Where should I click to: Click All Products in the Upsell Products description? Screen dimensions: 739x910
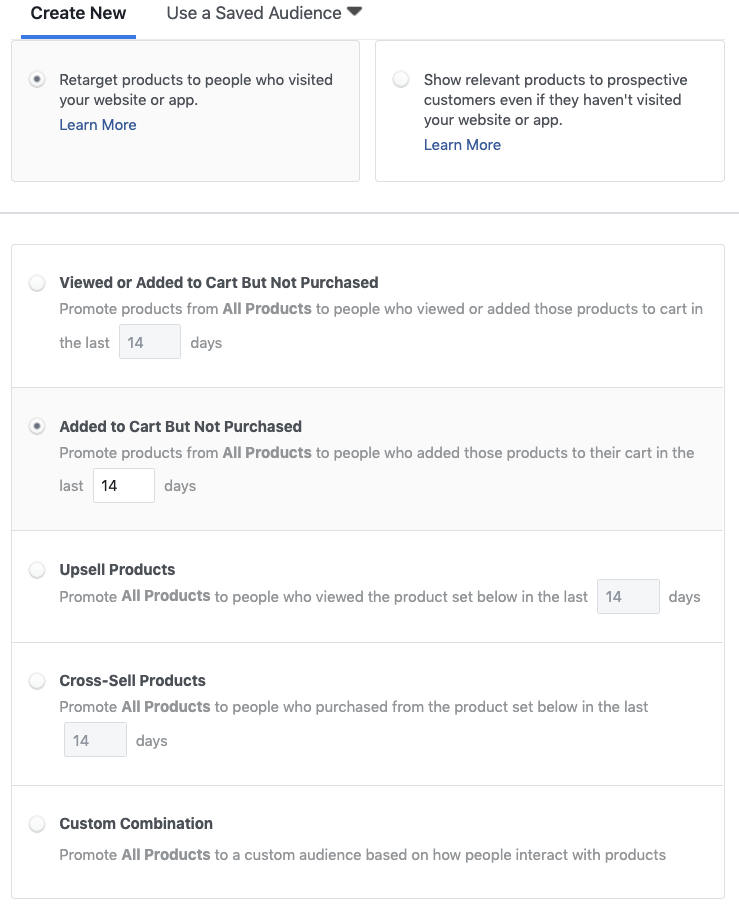[166, 596]
